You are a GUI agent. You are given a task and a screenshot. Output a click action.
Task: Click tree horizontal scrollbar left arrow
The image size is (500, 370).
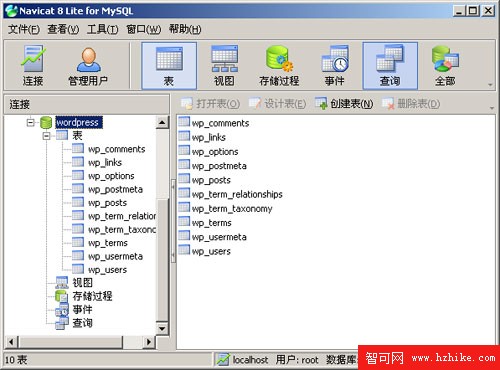click(11, 342)
